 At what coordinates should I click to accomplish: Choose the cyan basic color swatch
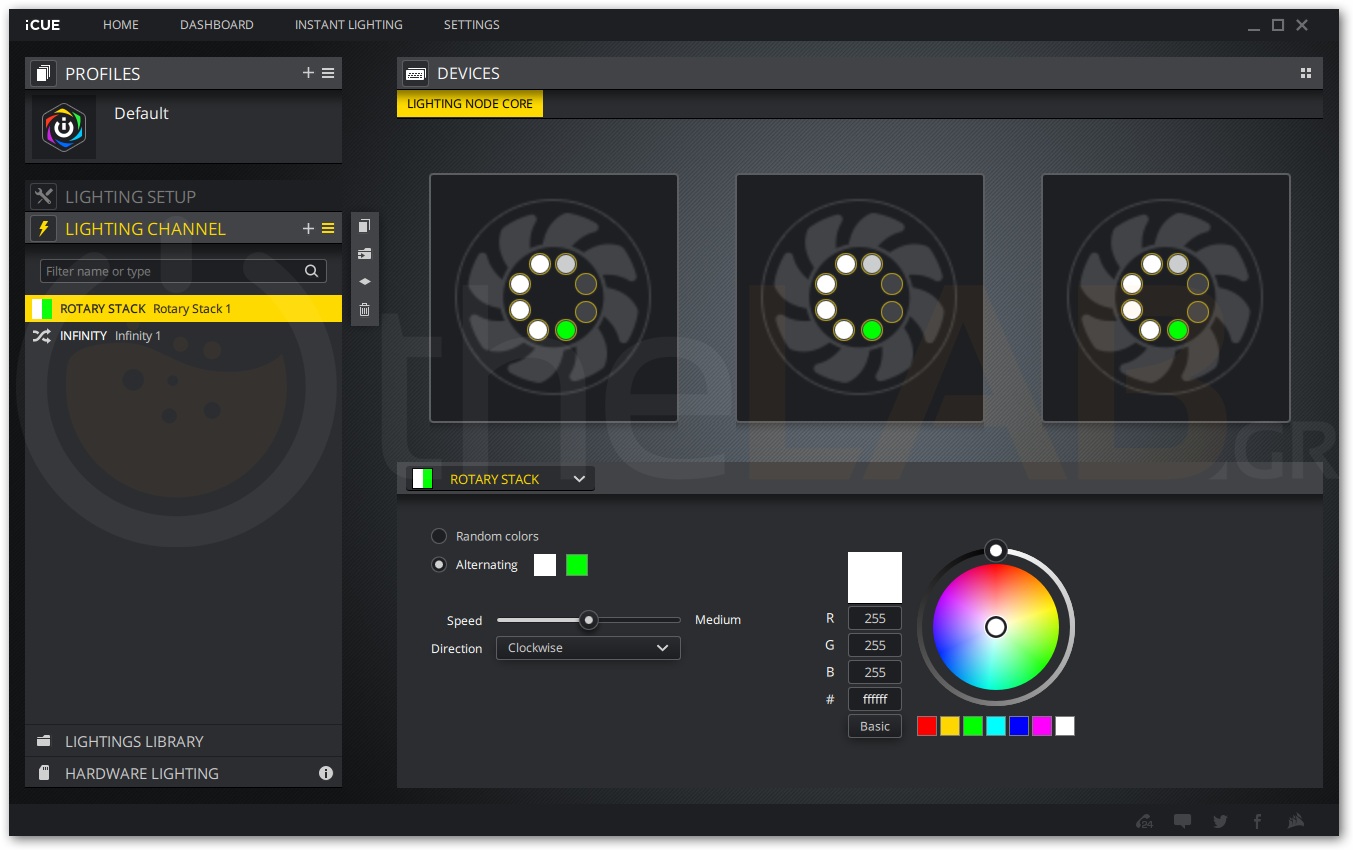coord(996,726)
